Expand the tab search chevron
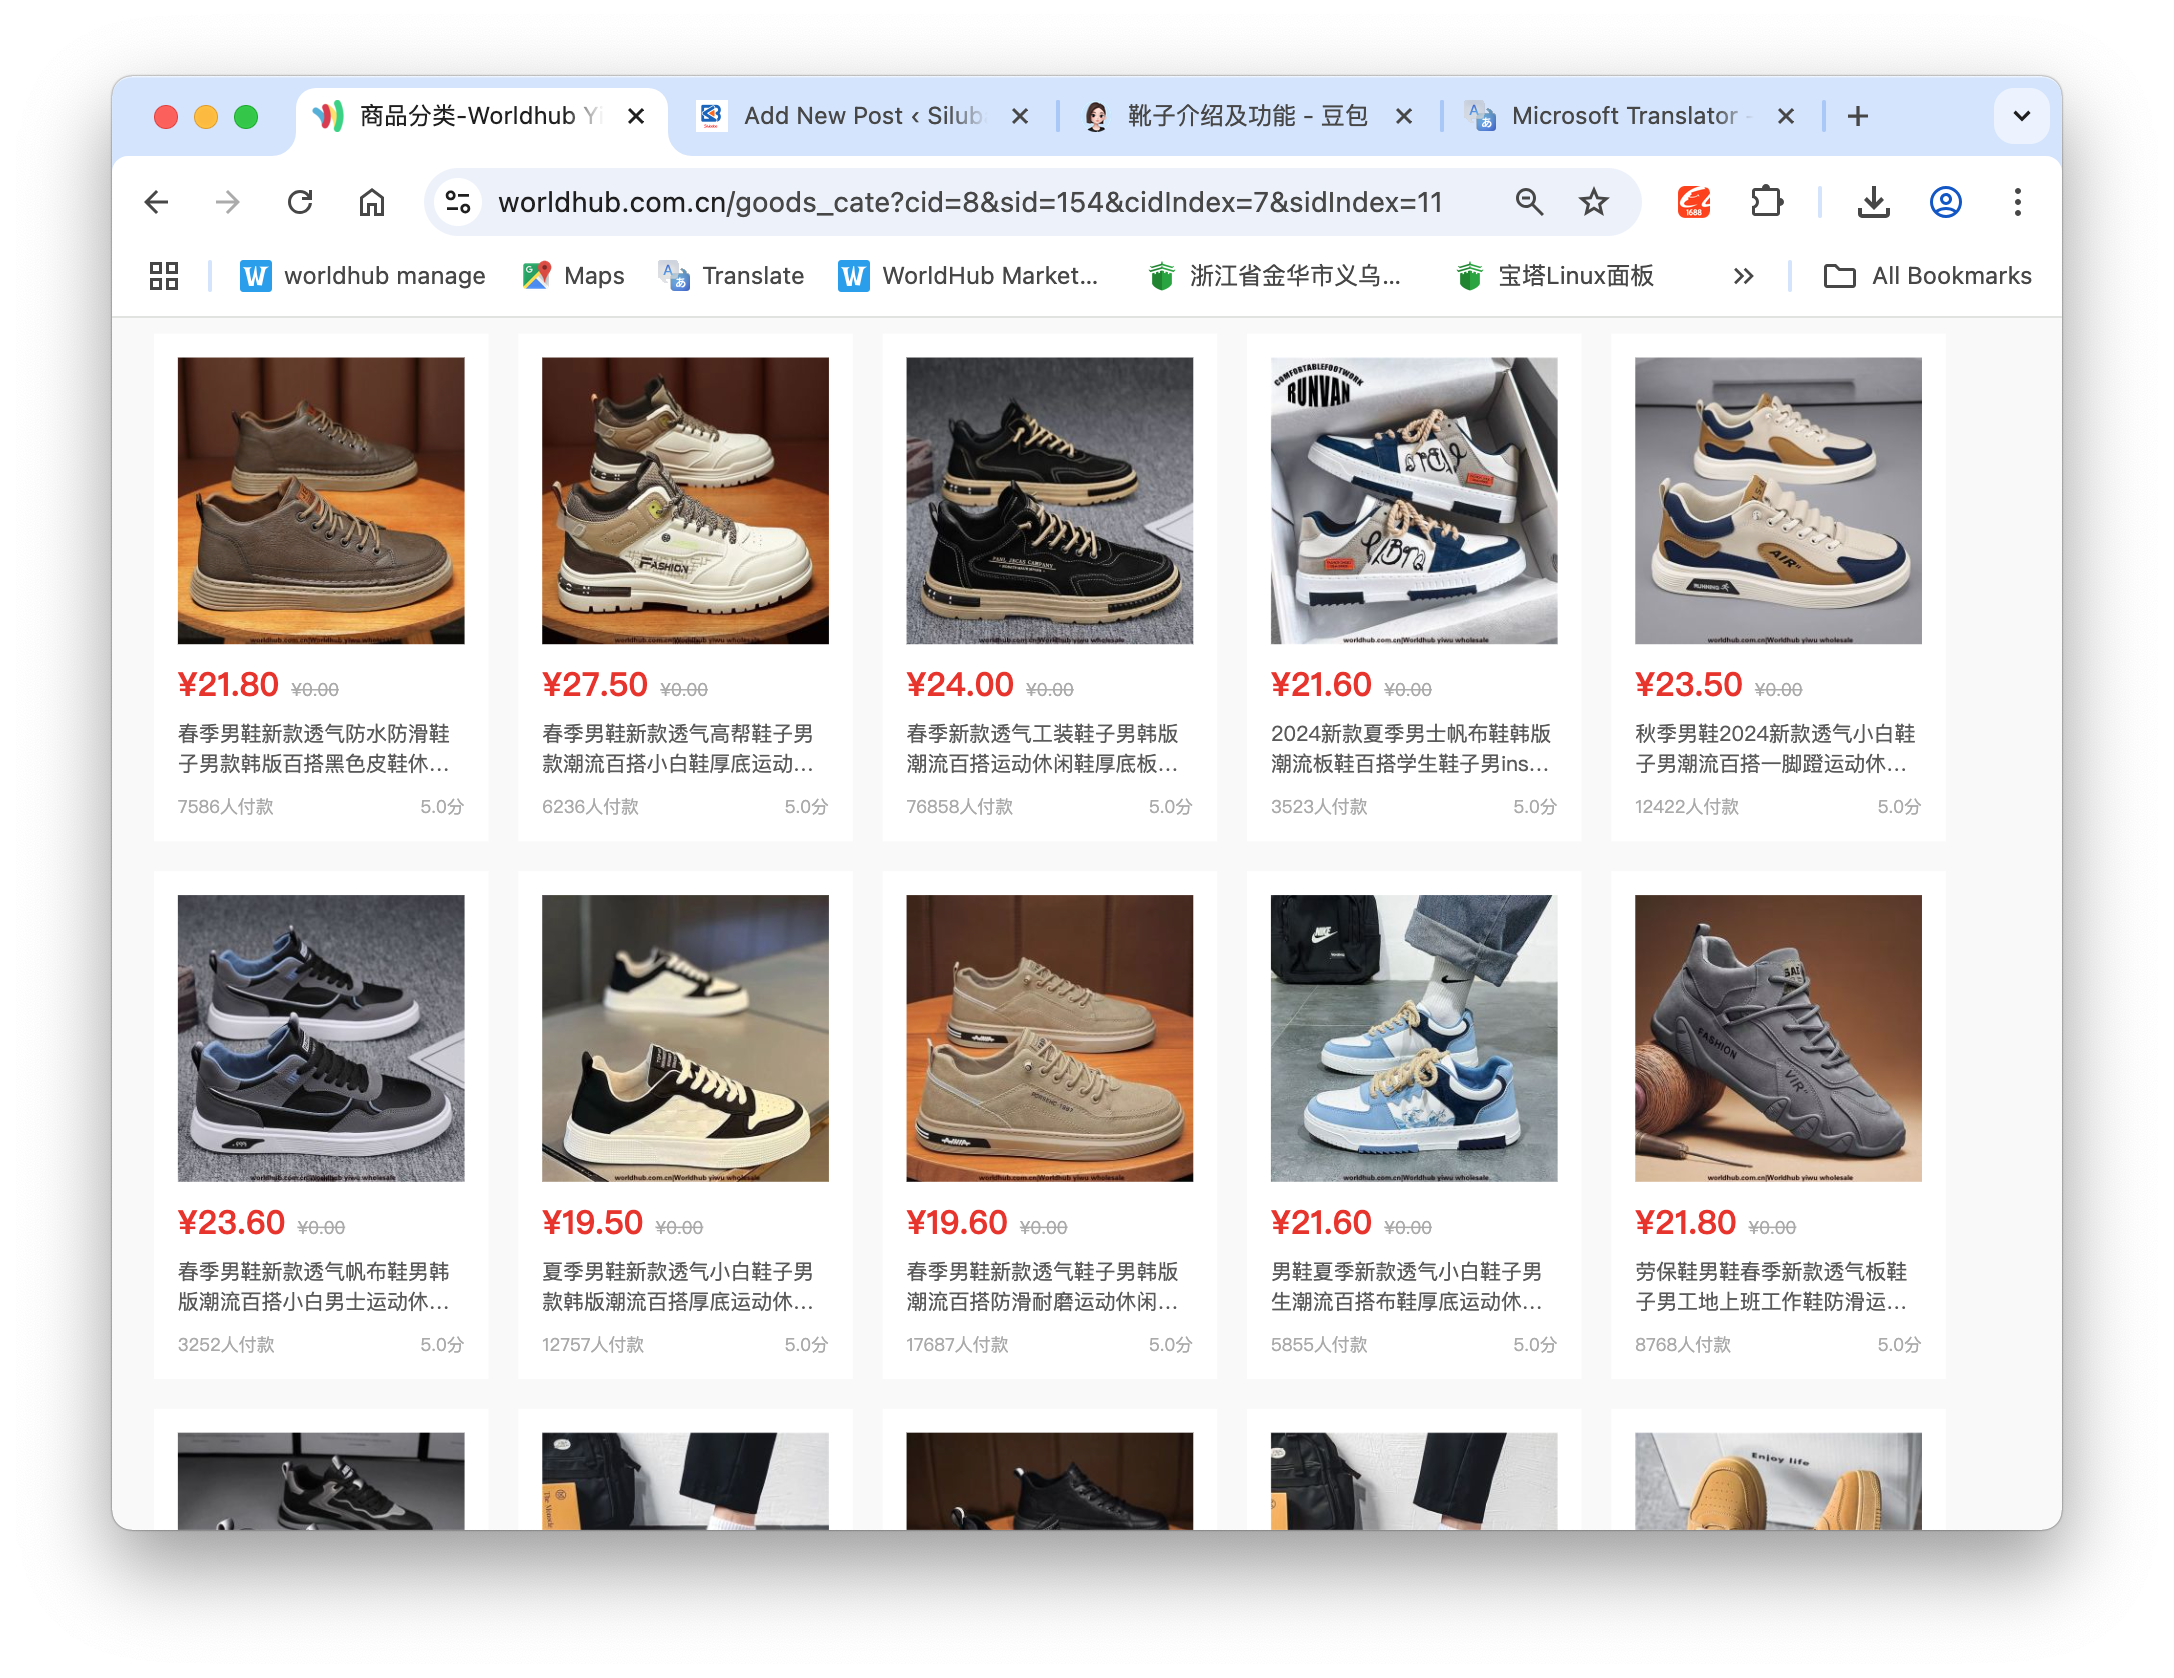Screen dimensions: 2174x1678 [2021, 116]
